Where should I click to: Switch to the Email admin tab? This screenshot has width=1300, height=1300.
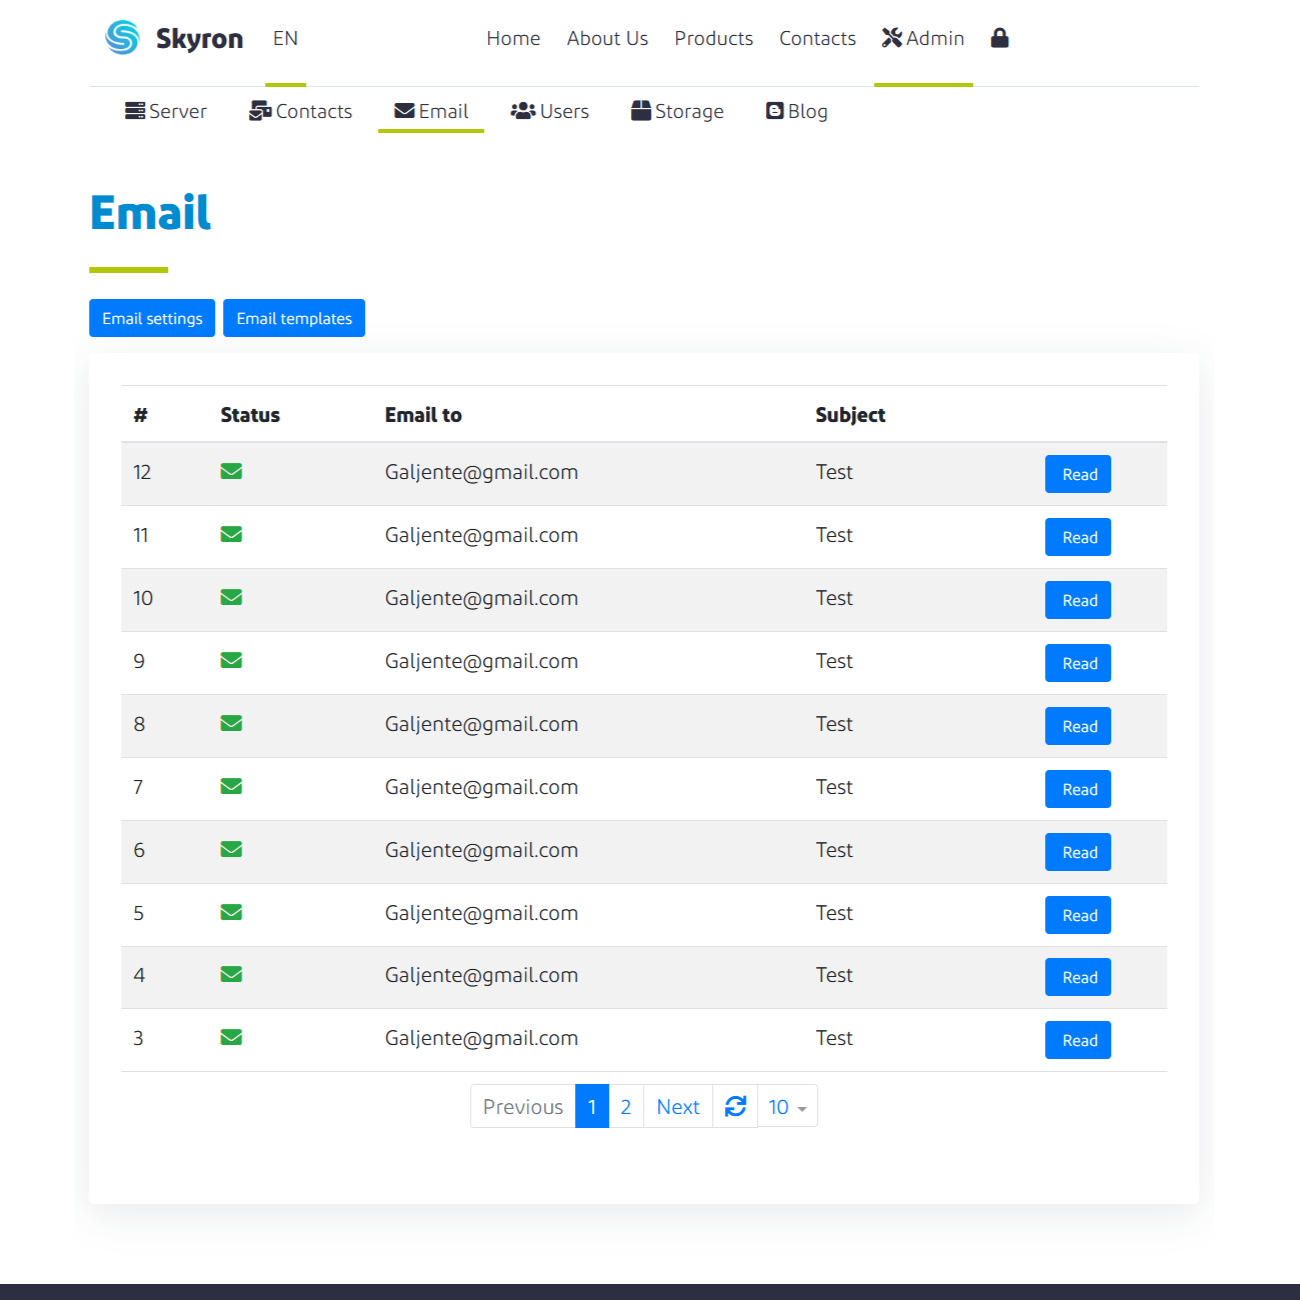pyautogui.click(x=430, y=111)
